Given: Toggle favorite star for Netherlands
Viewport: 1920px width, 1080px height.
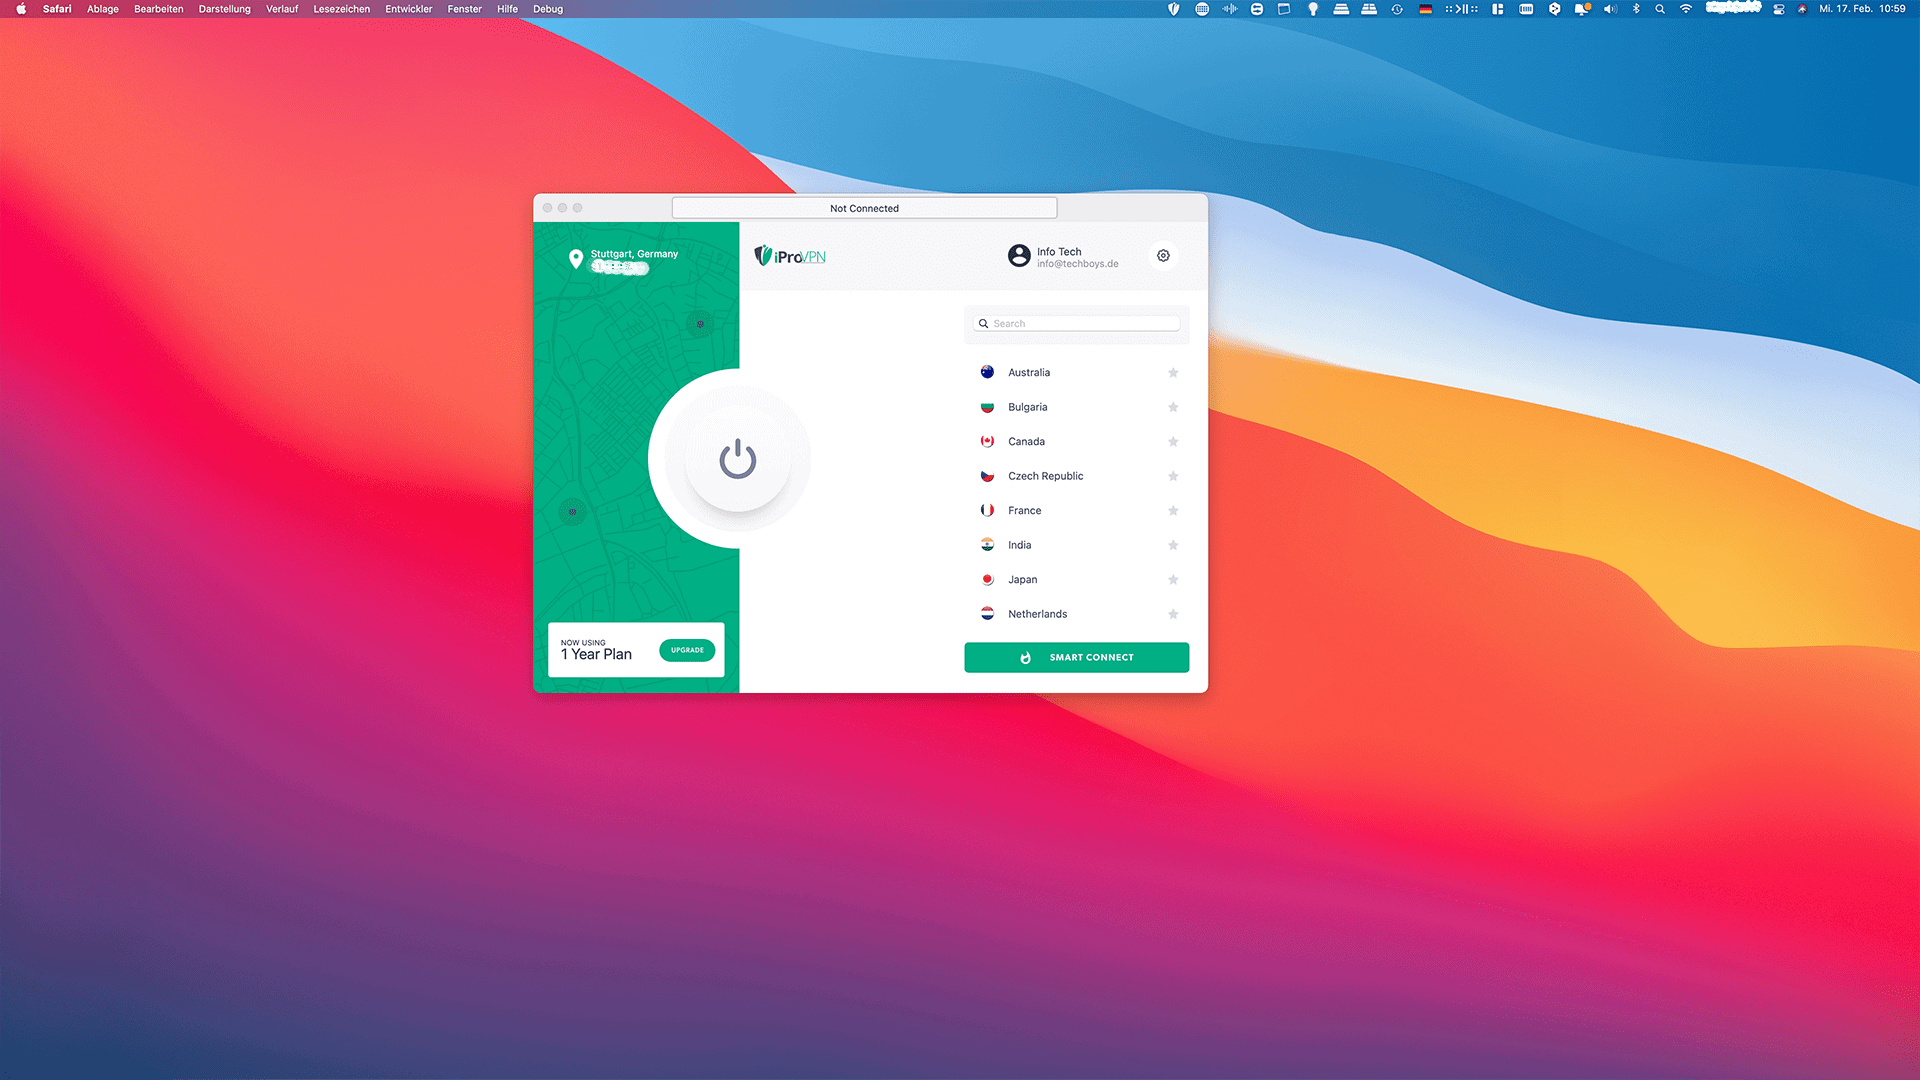Looking at the screenshot, I should click(1172, 613).
